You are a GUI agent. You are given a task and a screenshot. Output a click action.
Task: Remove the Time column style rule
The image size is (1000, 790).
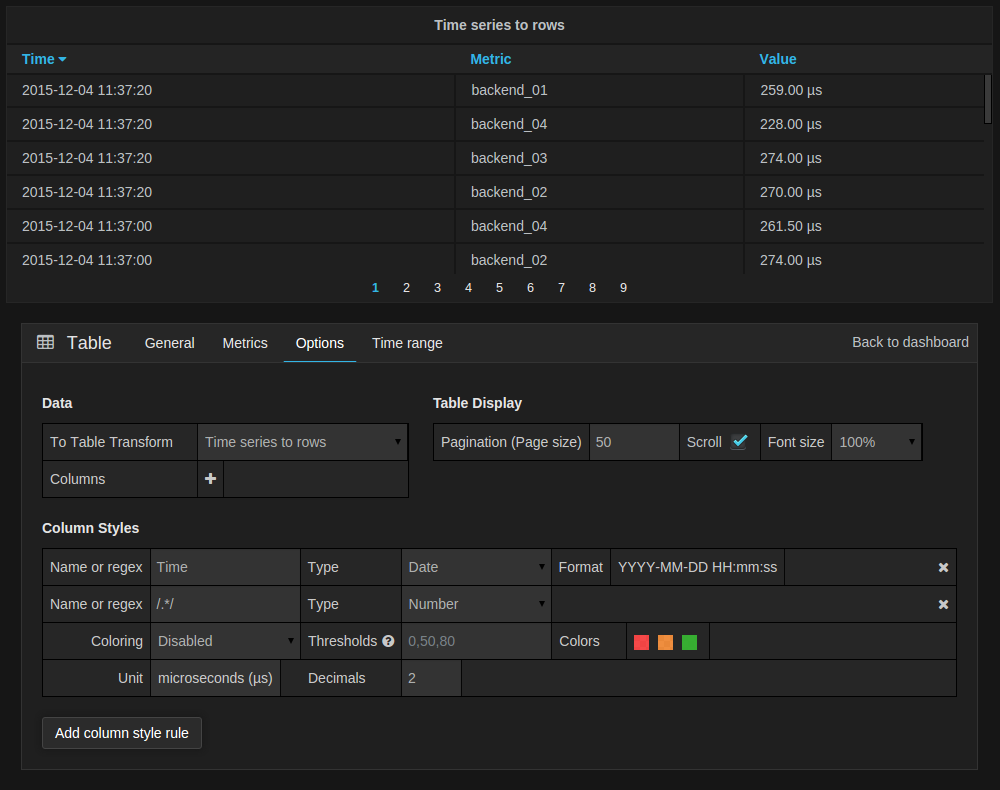point(943,567)
